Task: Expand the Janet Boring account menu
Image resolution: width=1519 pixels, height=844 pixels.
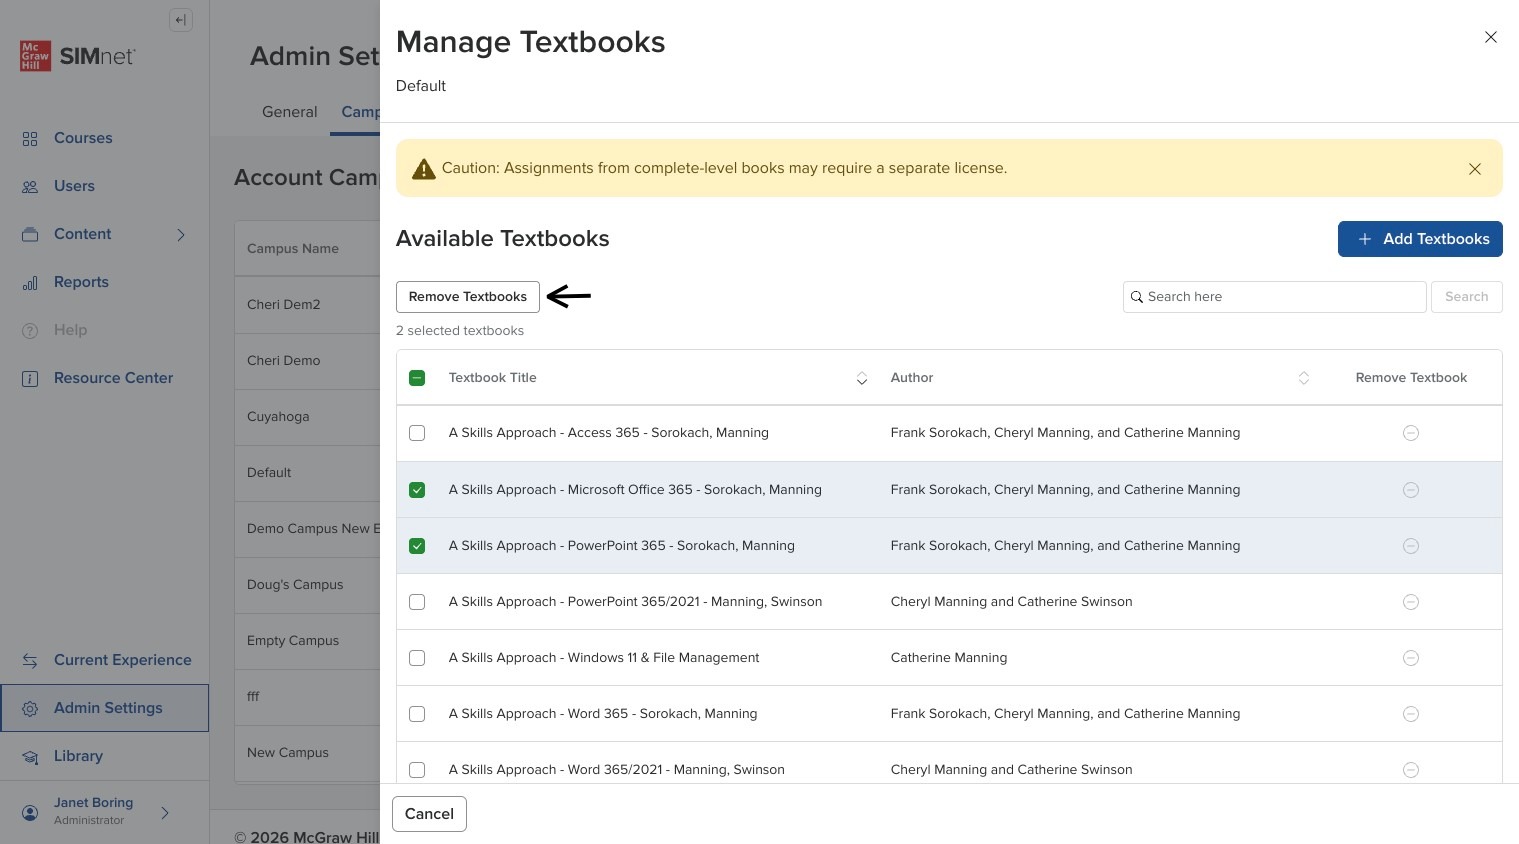Action: pyautogui.click(x=165, y=813)
